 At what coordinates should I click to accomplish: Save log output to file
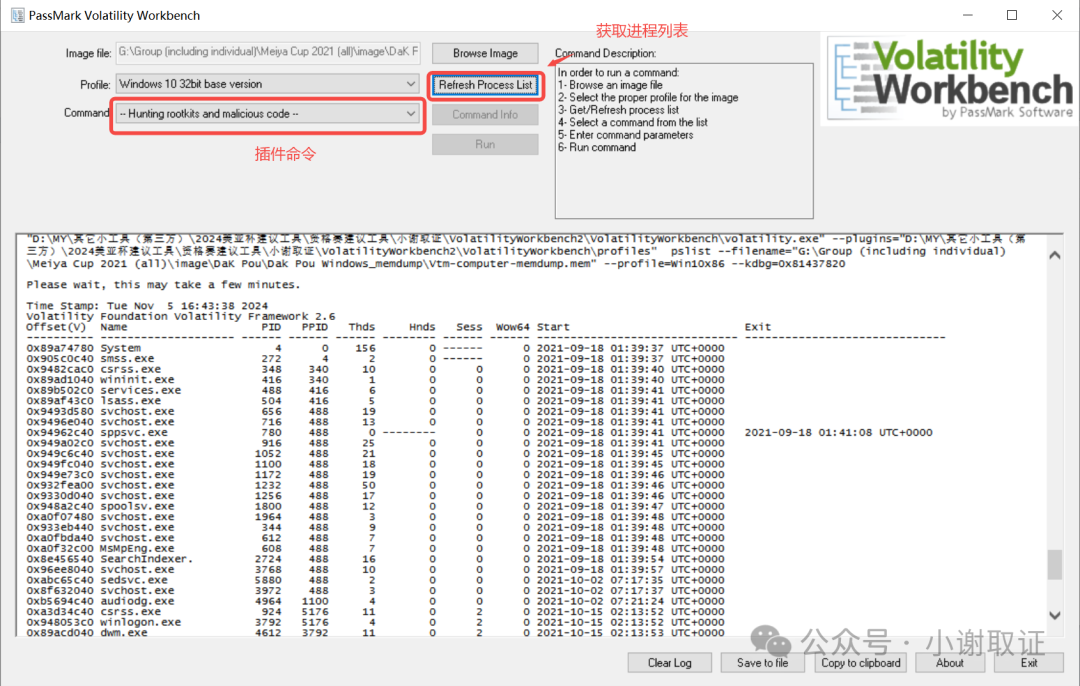point(762,663)
